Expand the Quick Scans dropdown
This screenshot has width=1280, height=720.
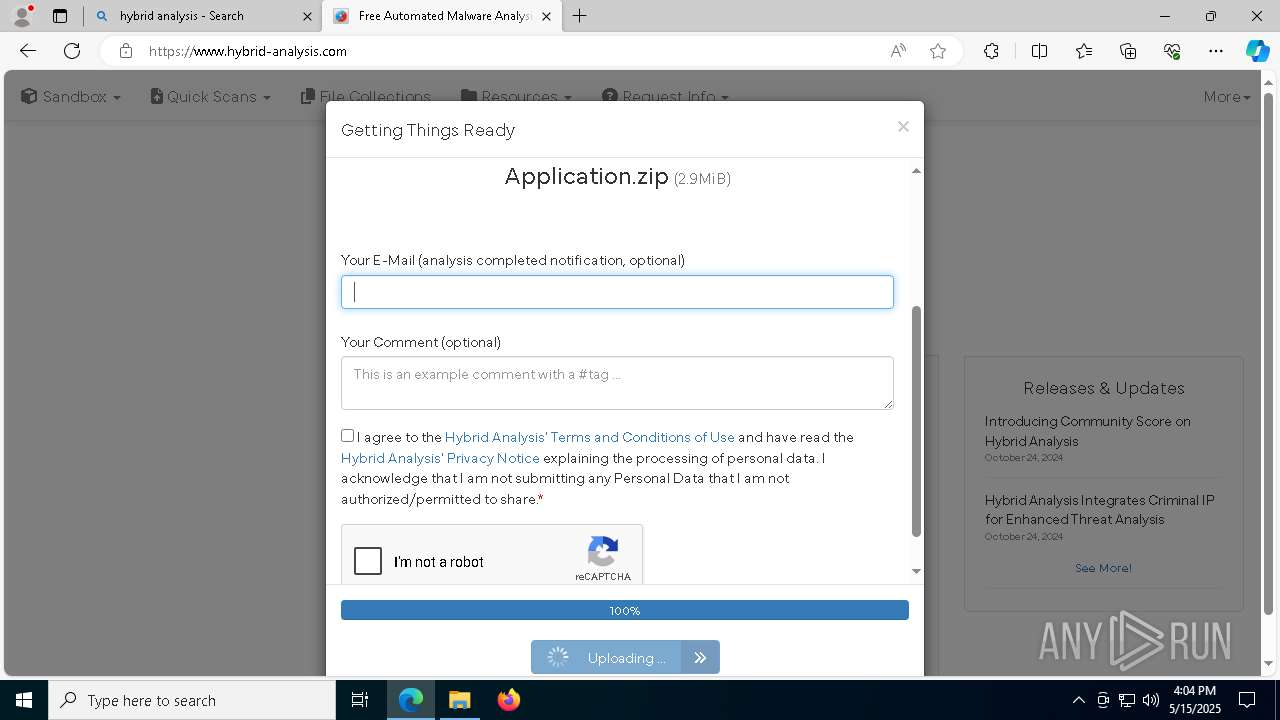[x=210, y=96]
